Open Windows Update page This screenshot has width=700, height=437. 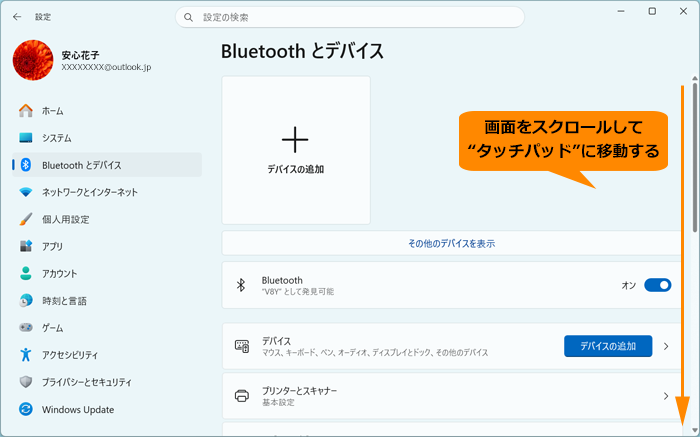click(107, 409)
